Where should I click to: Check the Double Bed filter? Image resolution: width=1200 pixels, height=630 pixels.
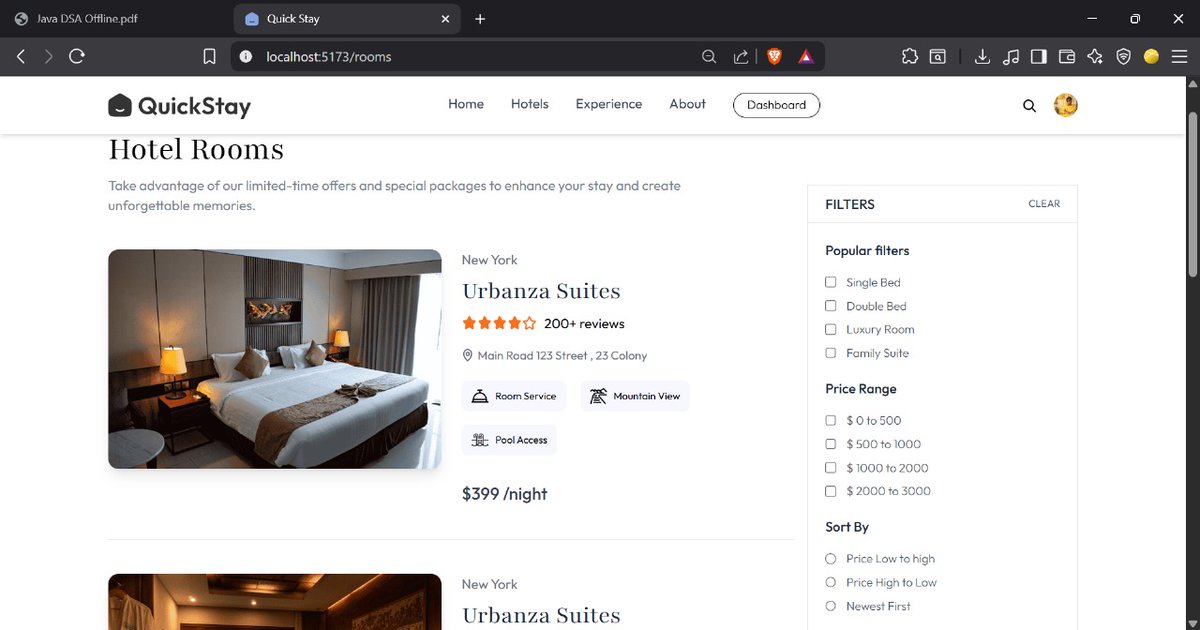tap(830, 306)
